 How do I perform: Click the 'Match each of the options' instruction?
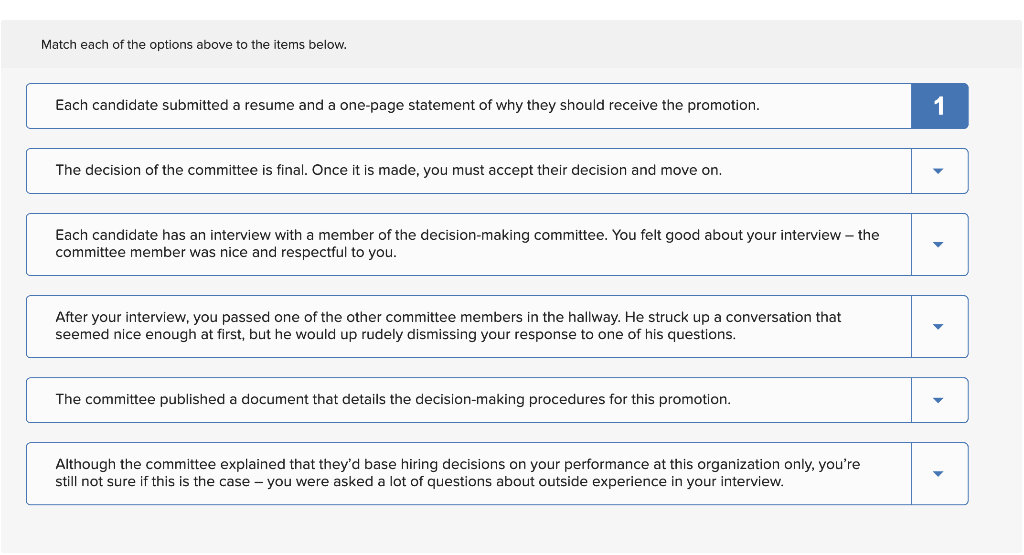coord(194,44)
